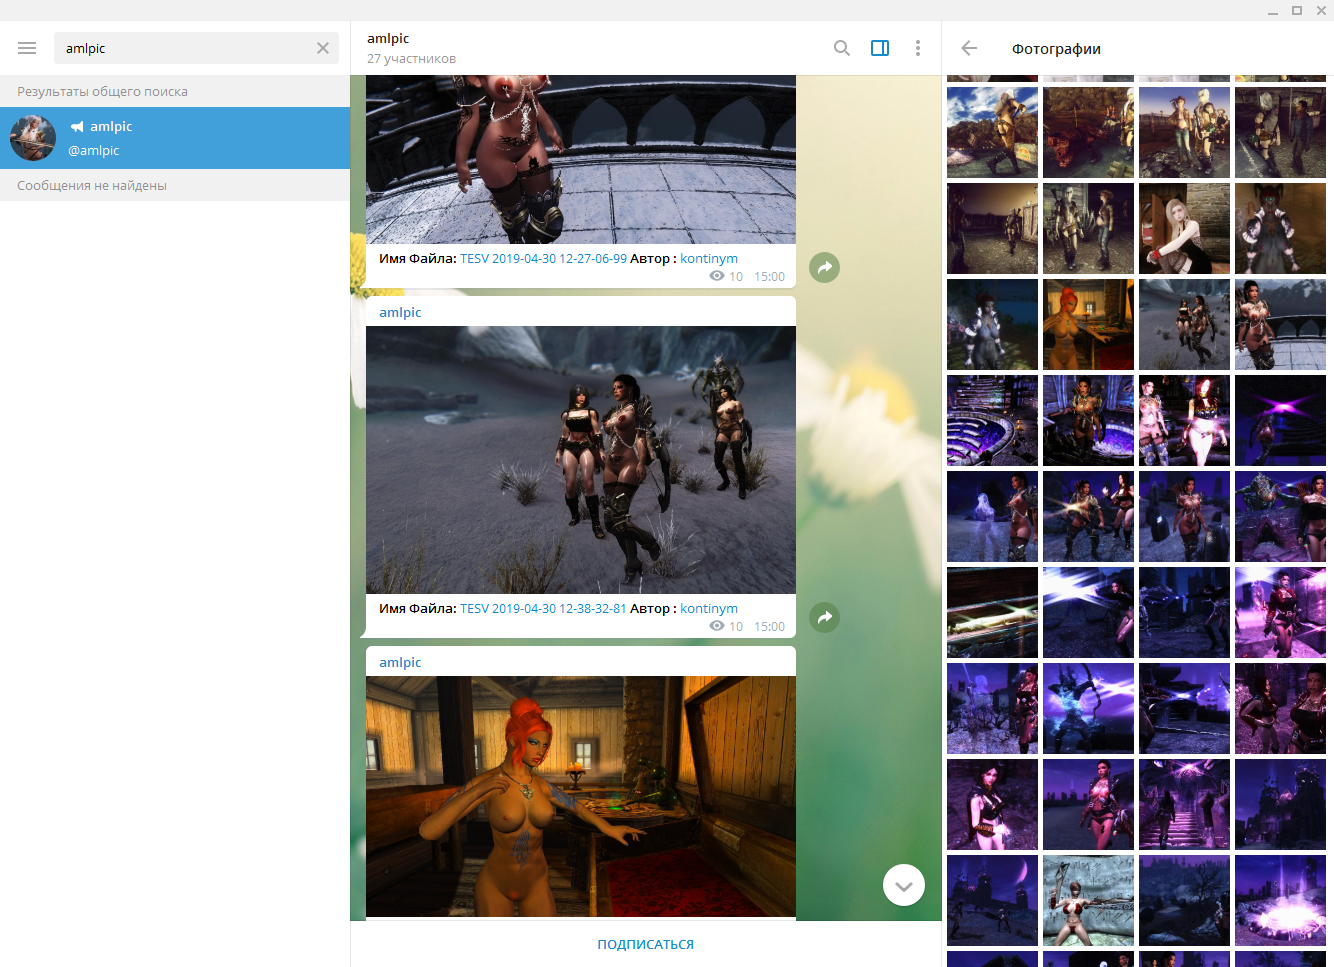Go back from the Фотографии panel

(x=969, y=48)
